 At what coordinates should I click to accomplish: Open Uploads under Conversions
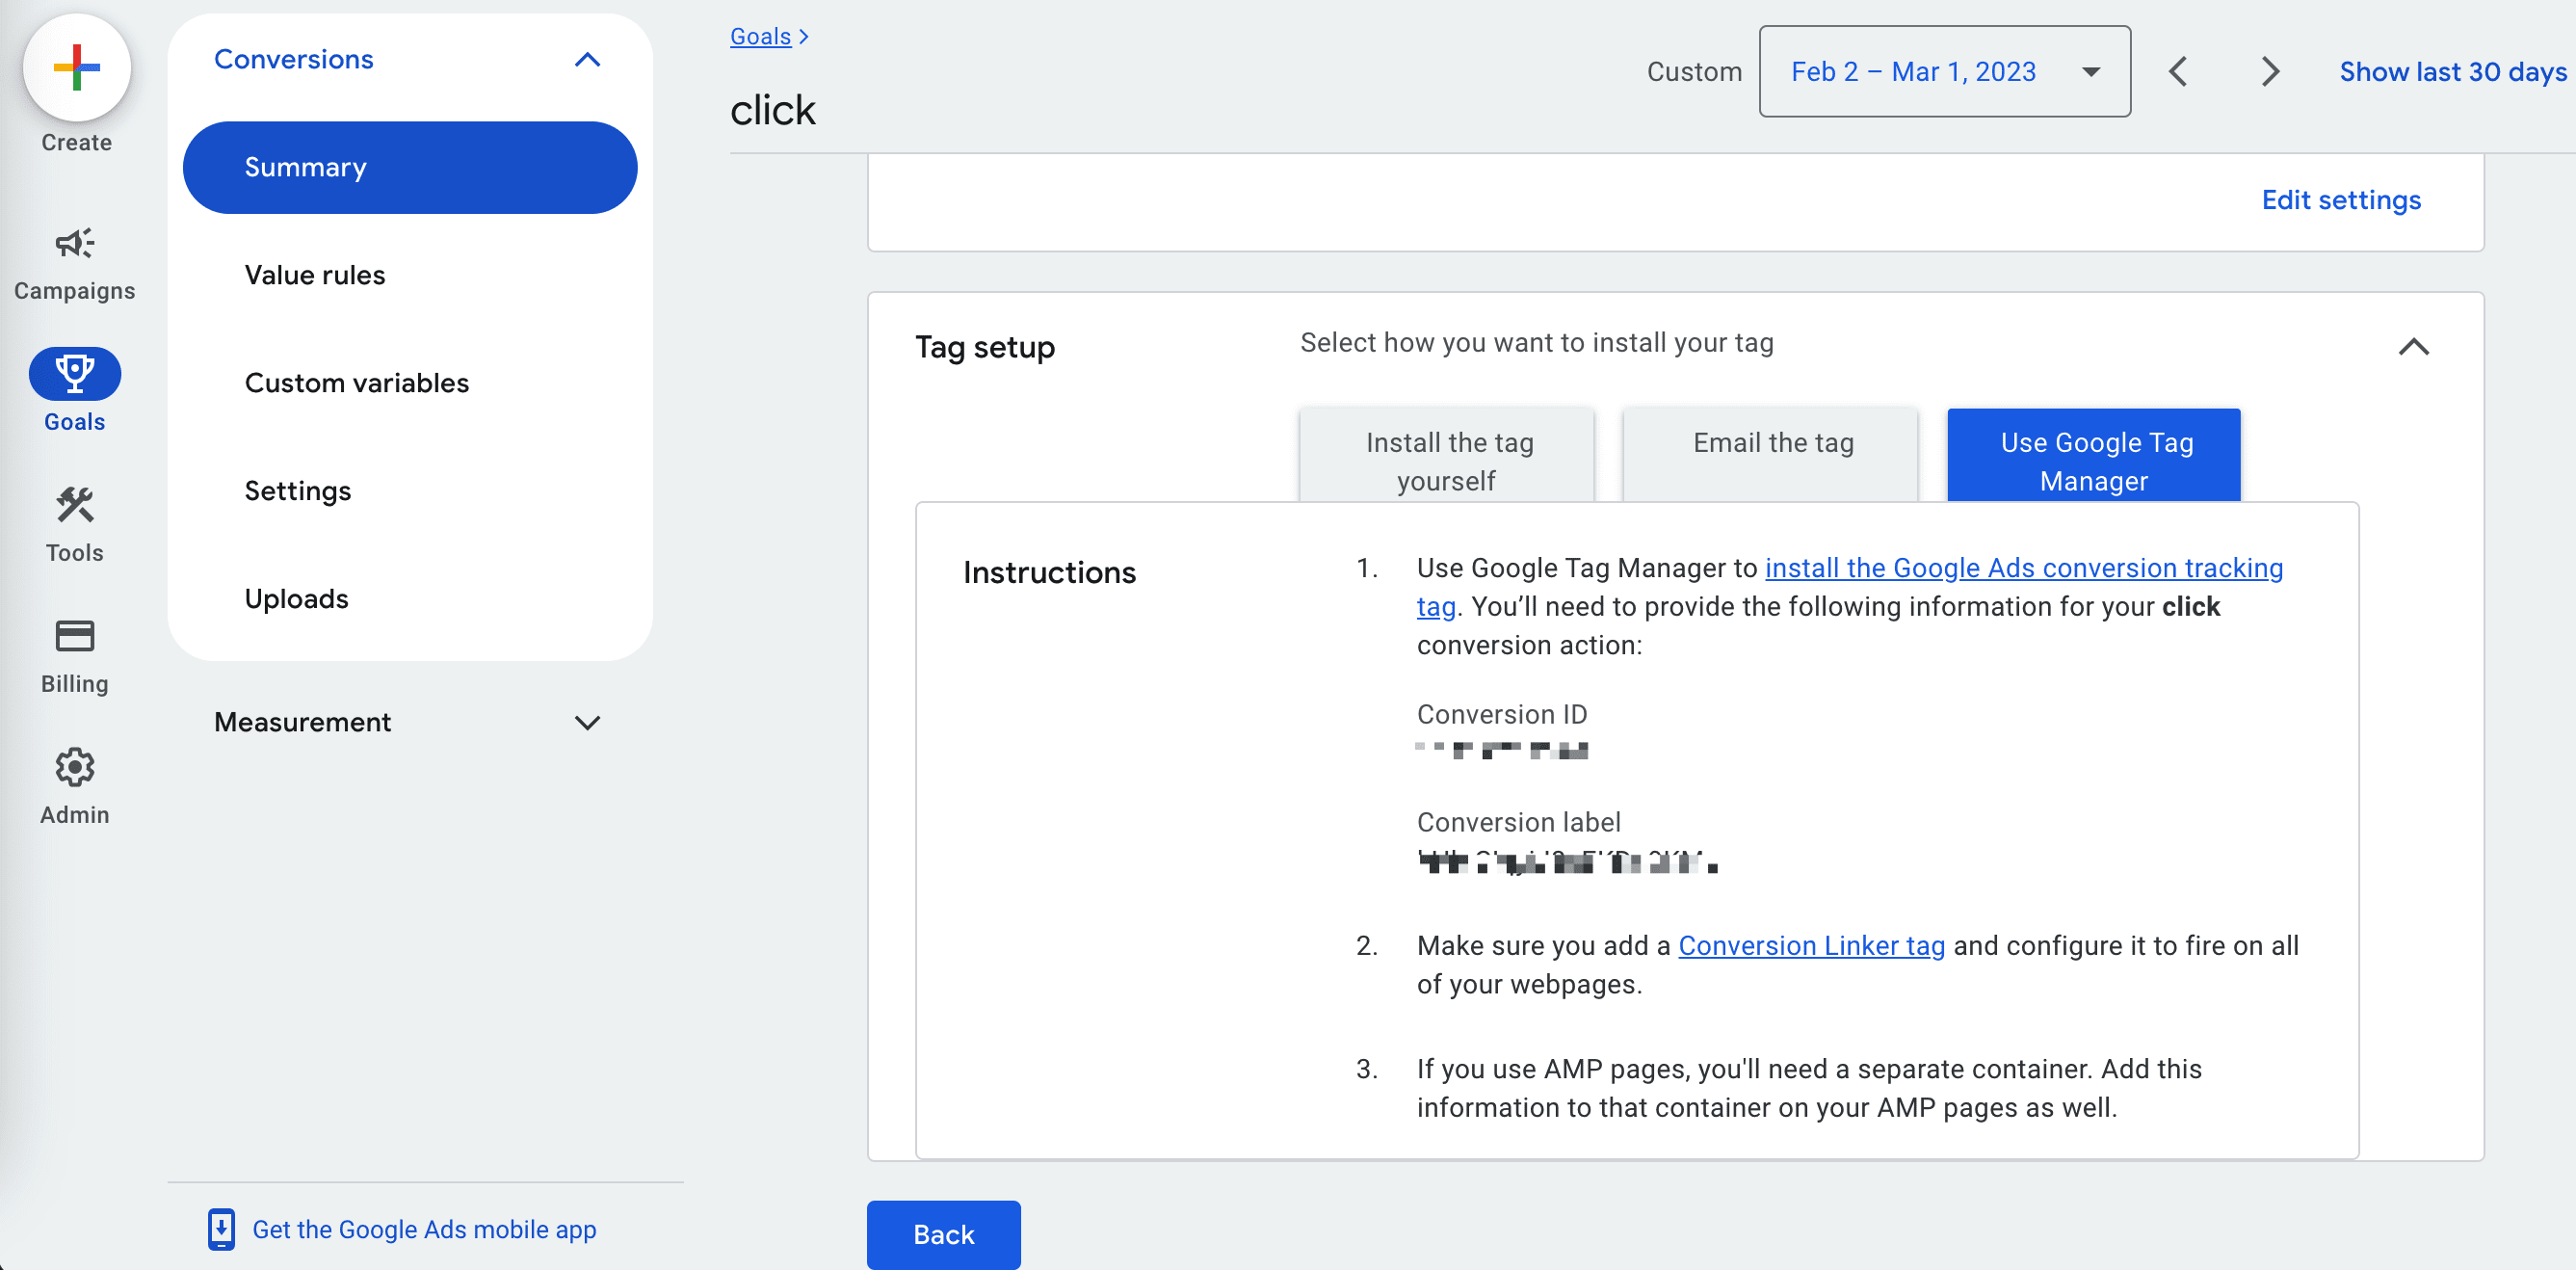pyautogui.click(x=297, y=598)
